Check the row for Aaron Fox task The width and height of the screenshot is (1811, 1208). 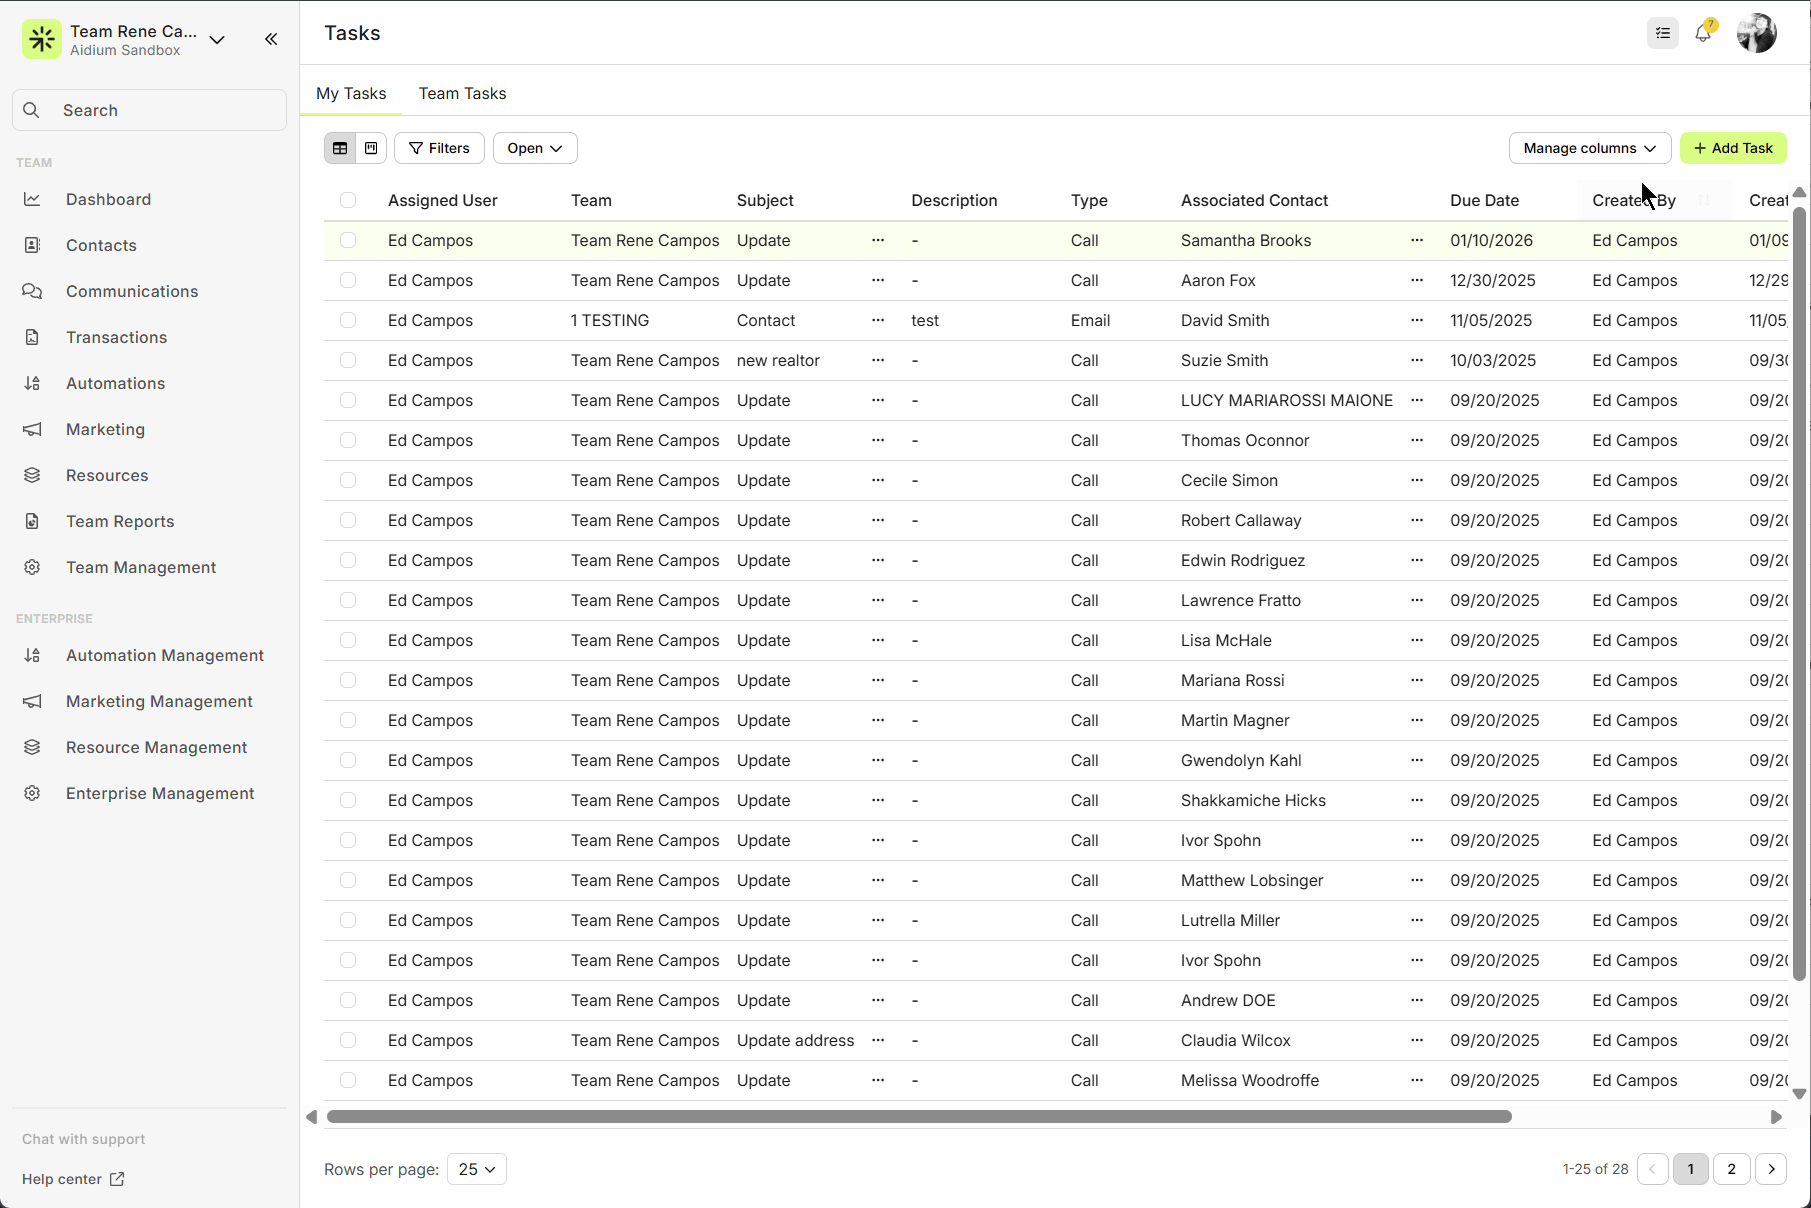coord(348,280)
